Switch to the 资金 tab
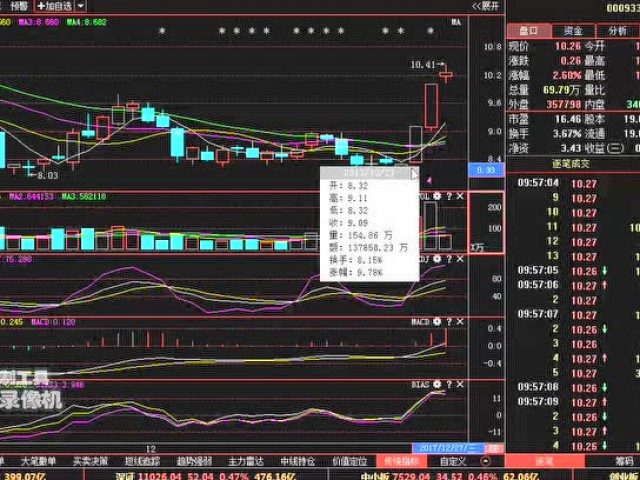Viewport: 640px width, 480px height. tap(573, 31)
